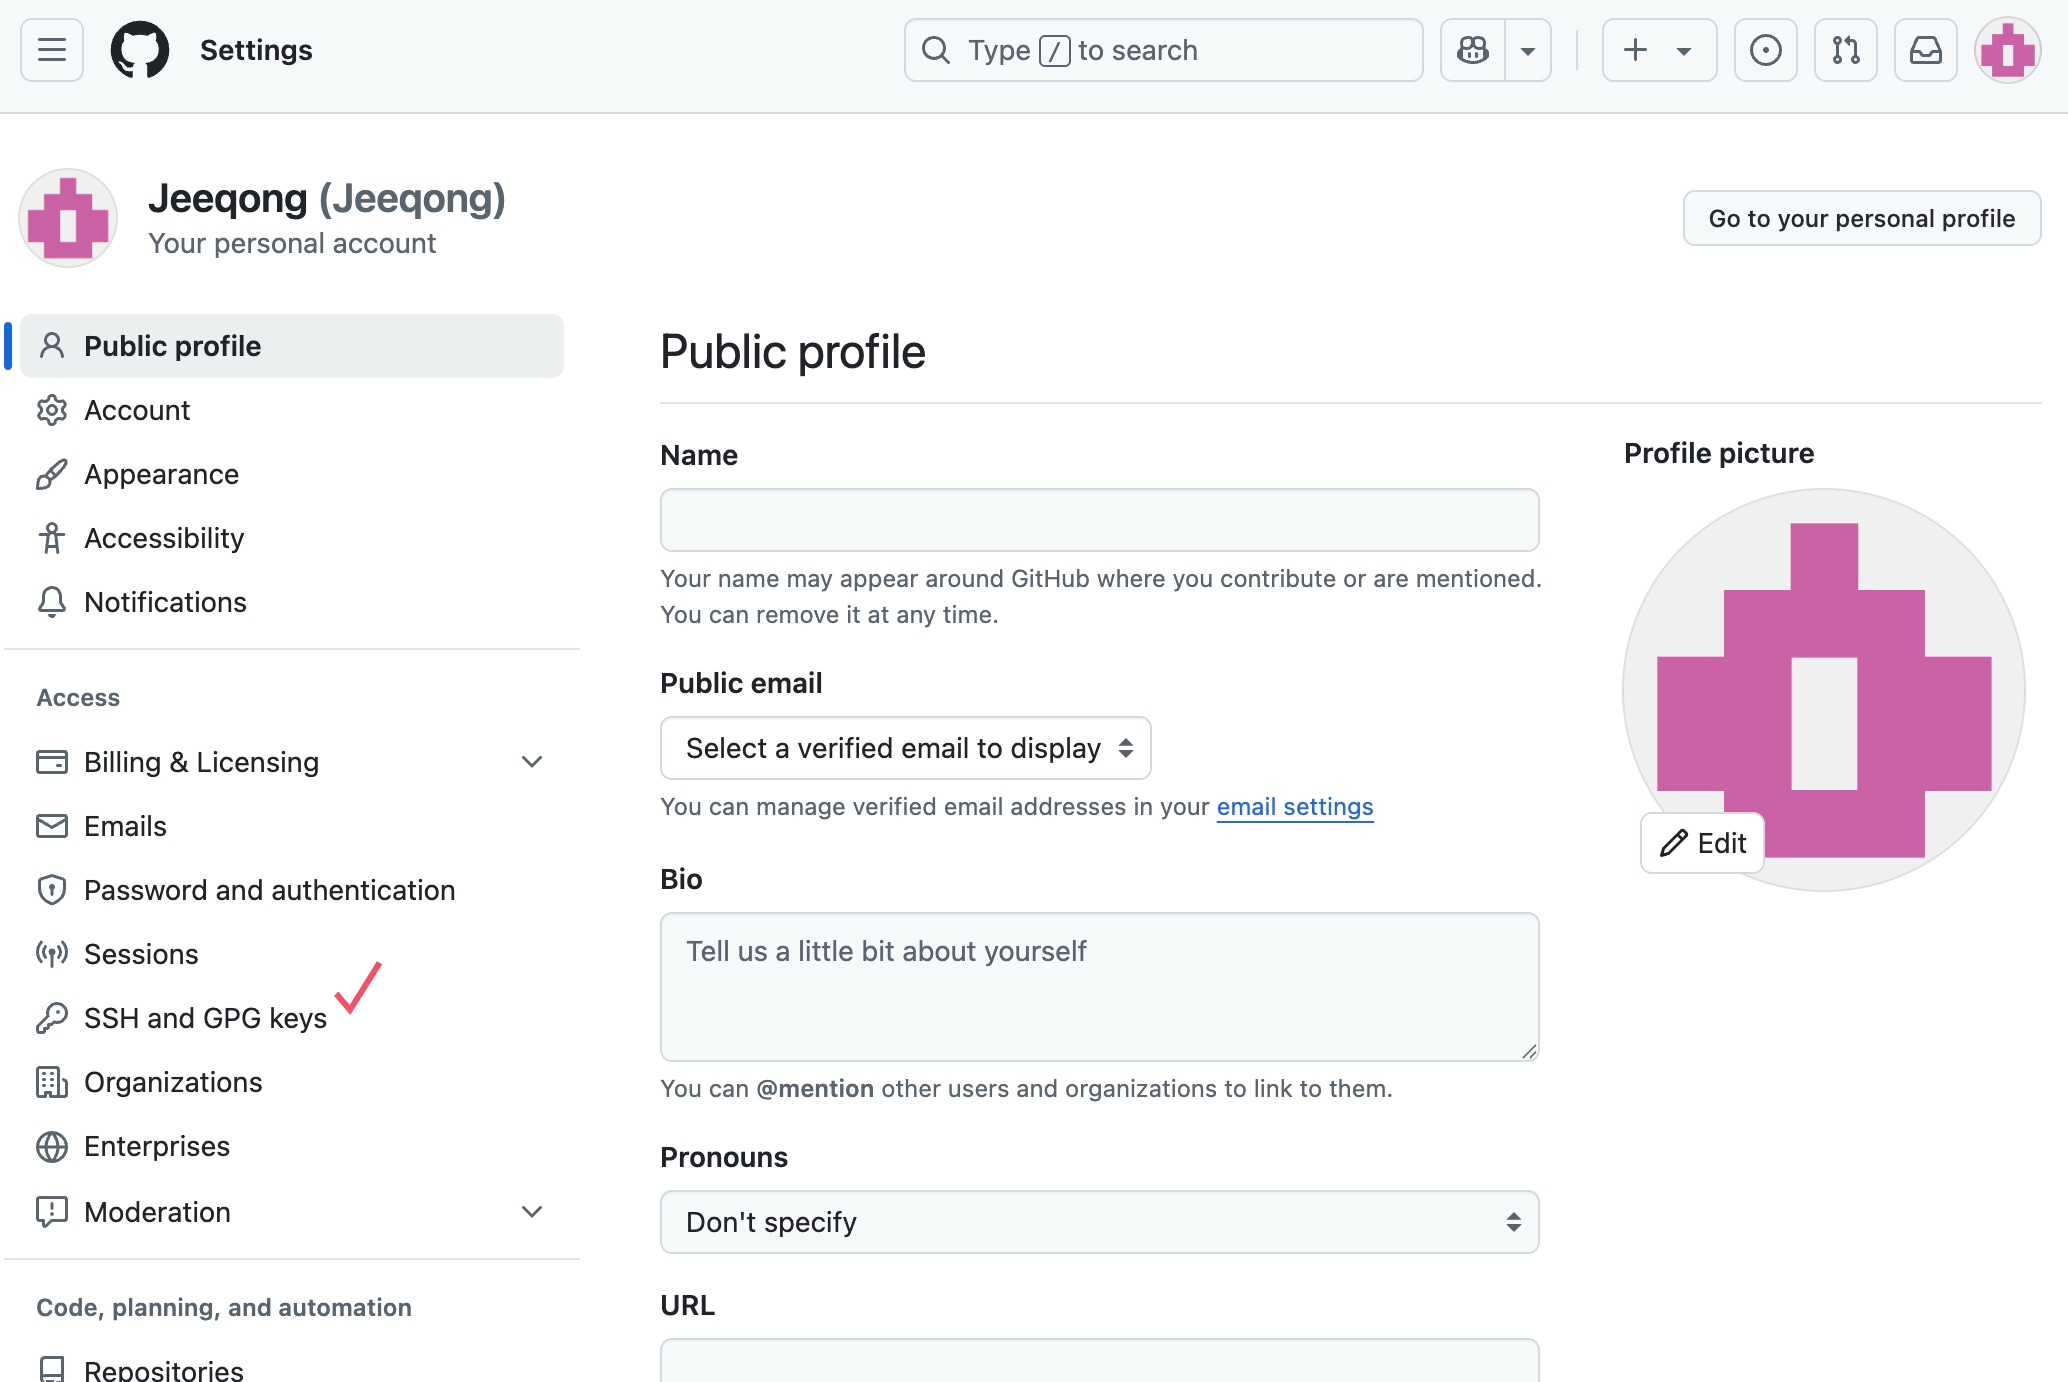Open the Issues icon in the header
Viewport: 2068px width, 1382px height.
1765,50
